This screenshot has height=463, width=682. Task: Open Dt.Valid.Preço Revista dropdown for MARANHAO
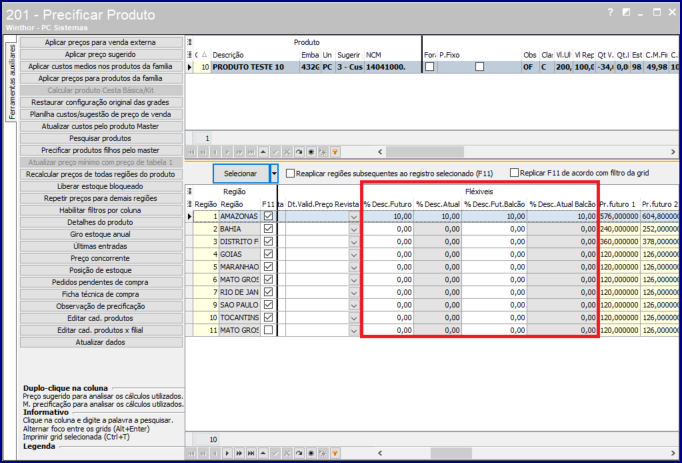point(354,267)
